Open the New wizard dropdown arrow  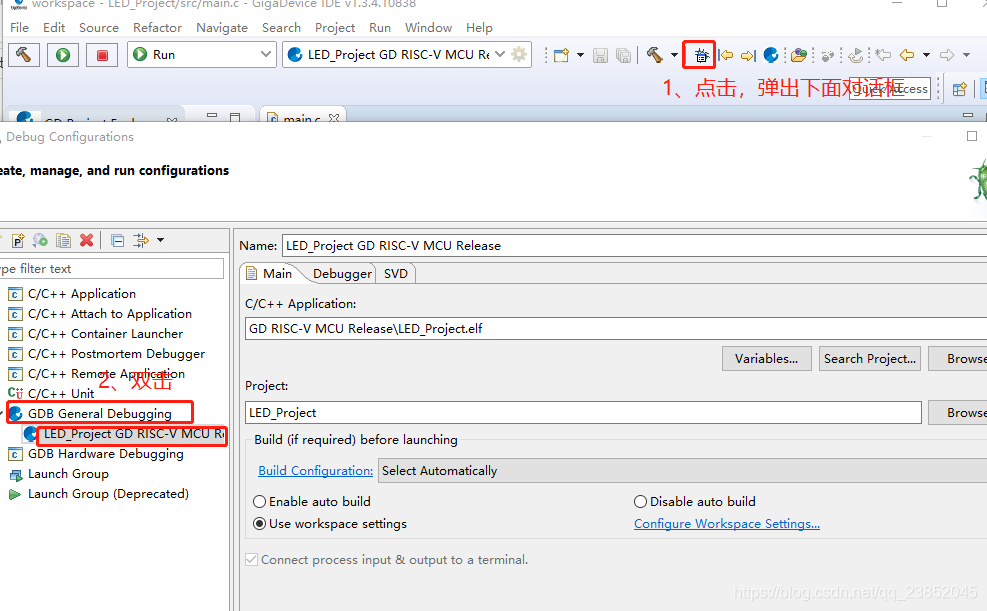click(580, 55)
